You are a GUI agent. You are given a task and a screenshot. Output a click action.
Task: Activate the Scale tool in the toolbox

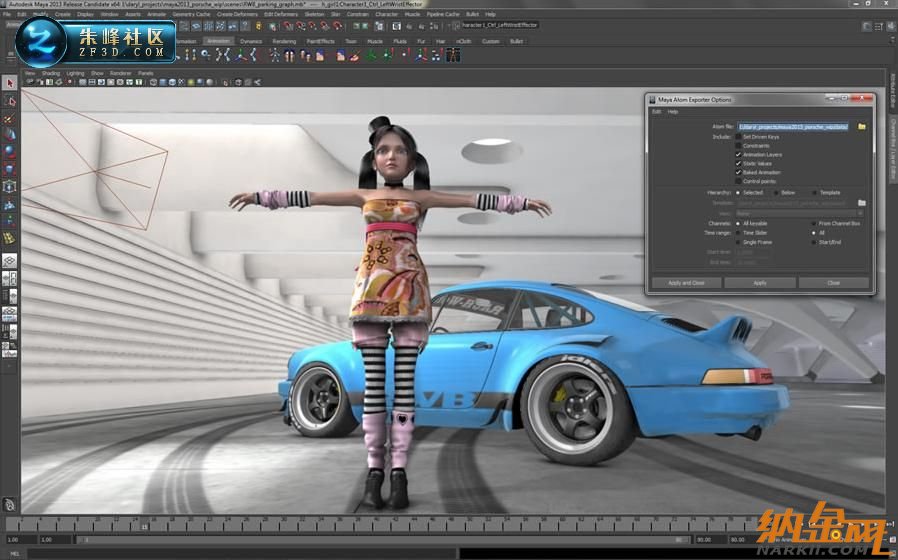click(x=10, y=169)
